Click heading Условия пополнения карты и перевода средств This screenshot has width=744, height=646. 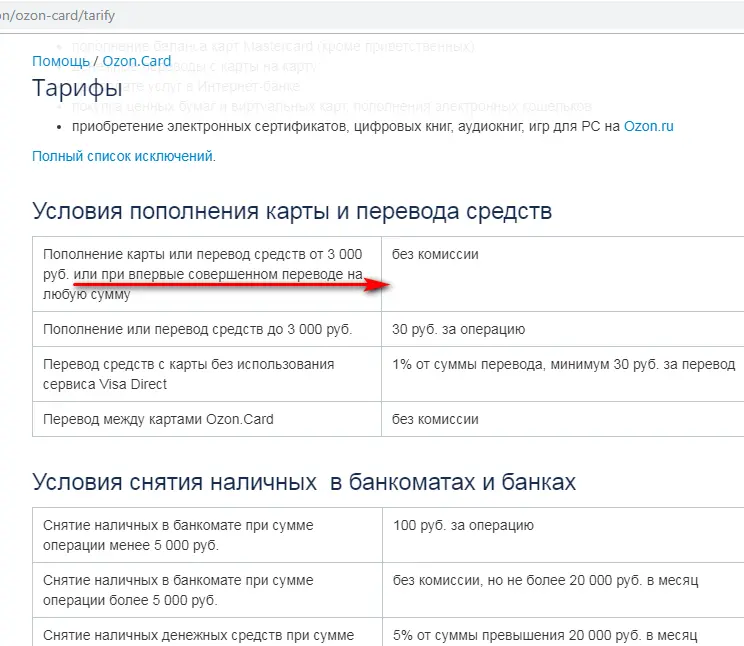click(x=292, y=211)
